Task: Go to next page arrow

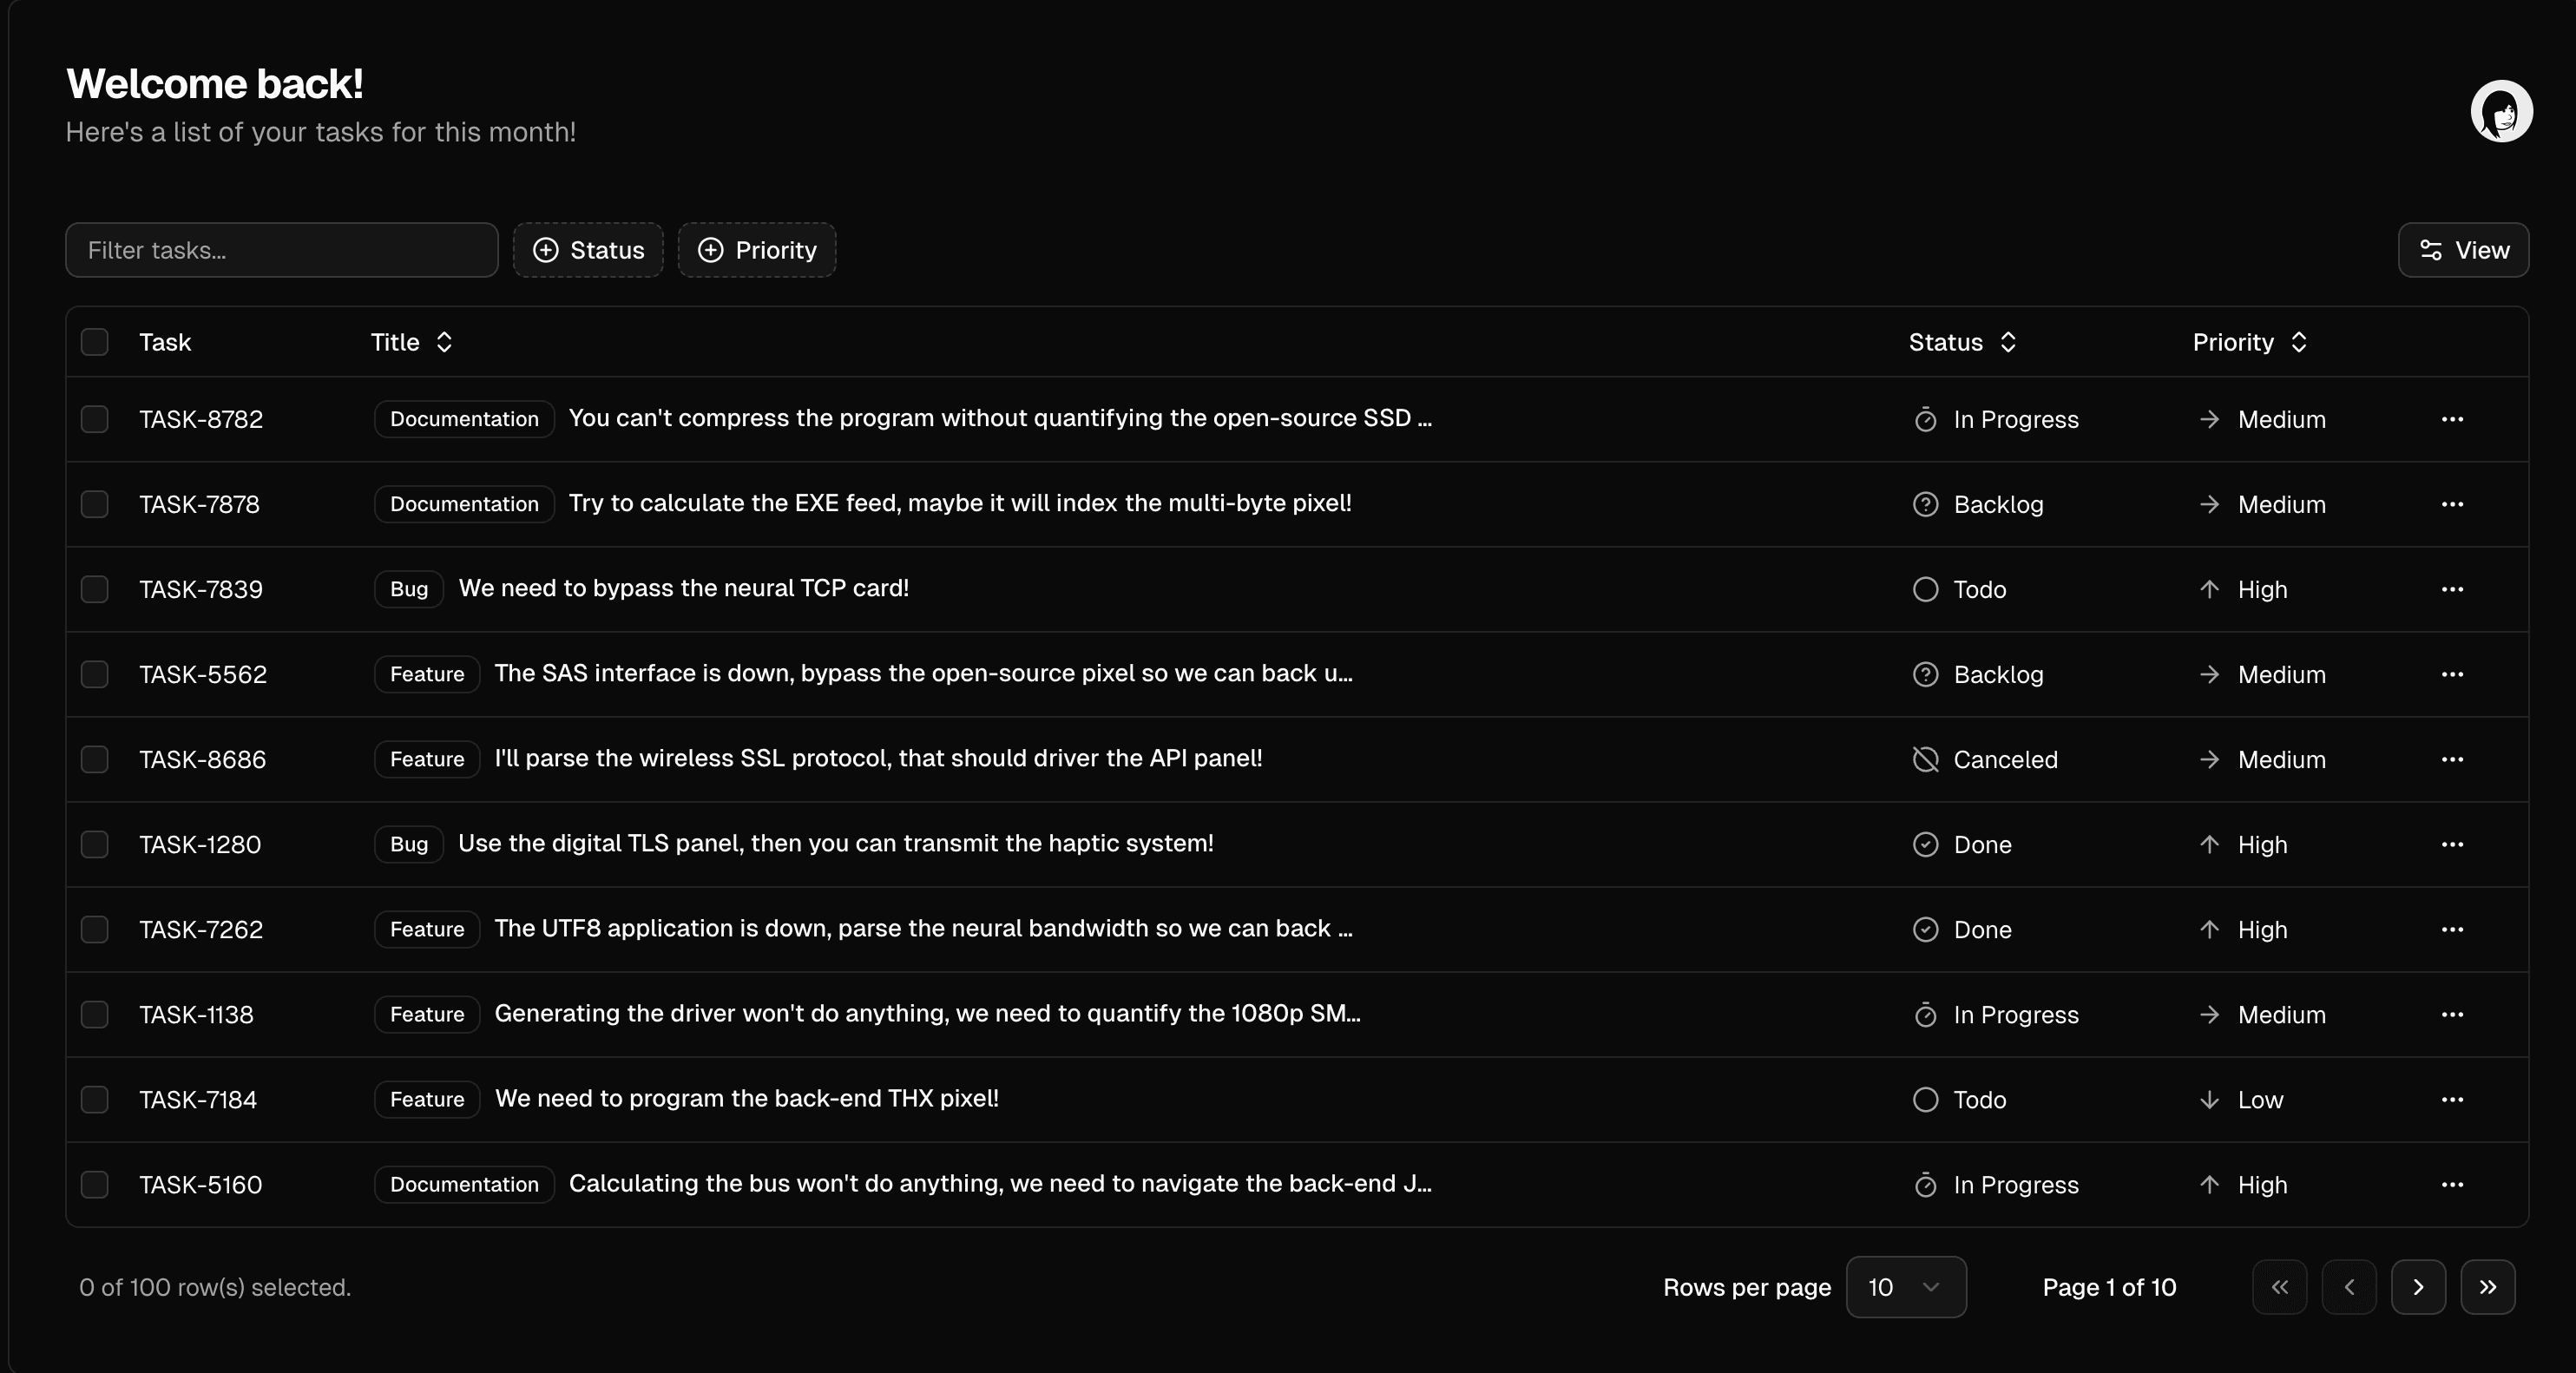Action: (x=2417, y=1287)
